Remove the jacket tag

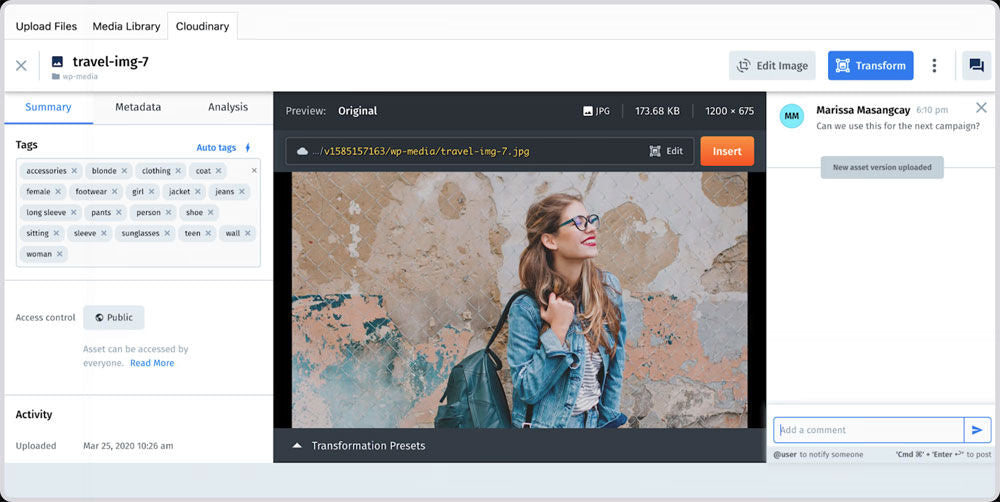[198, 191]
